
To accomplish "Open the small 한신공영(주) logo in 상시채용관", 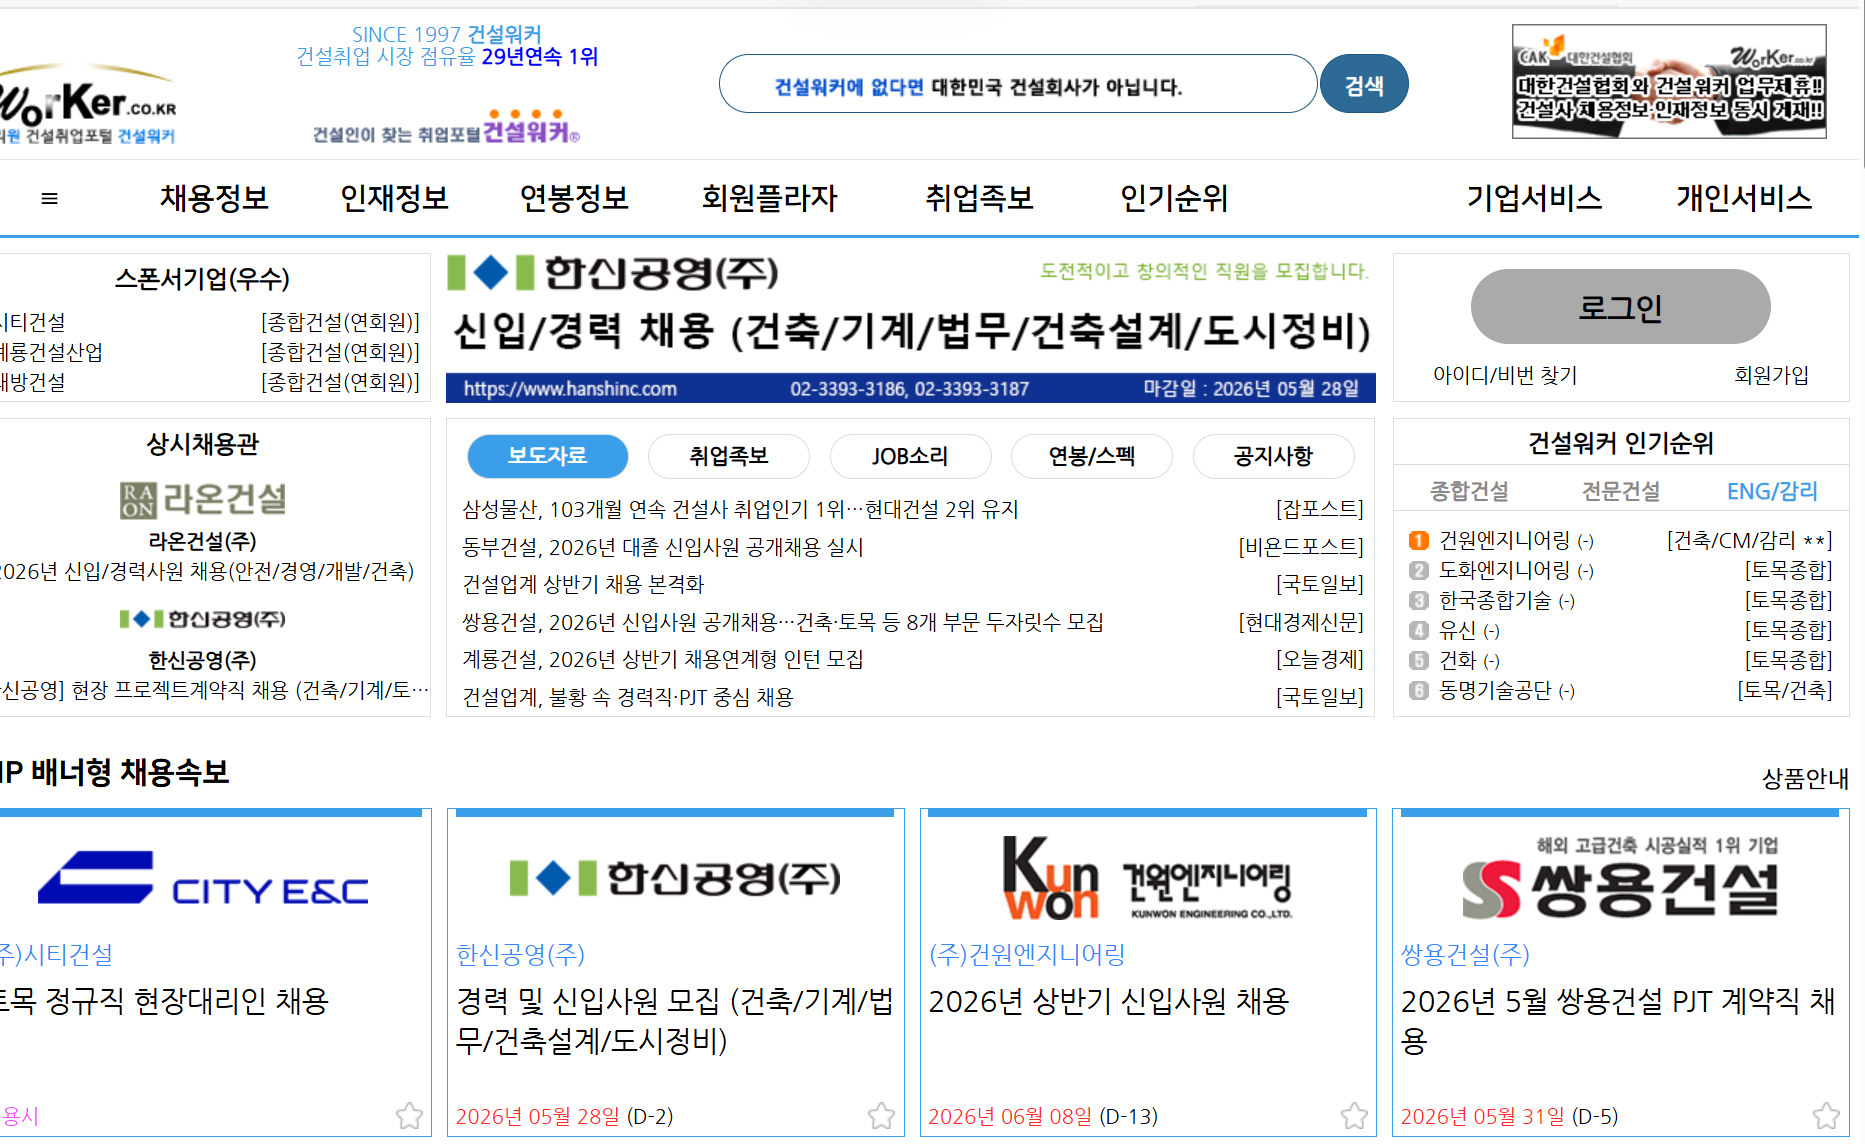I will coord(203,619).
